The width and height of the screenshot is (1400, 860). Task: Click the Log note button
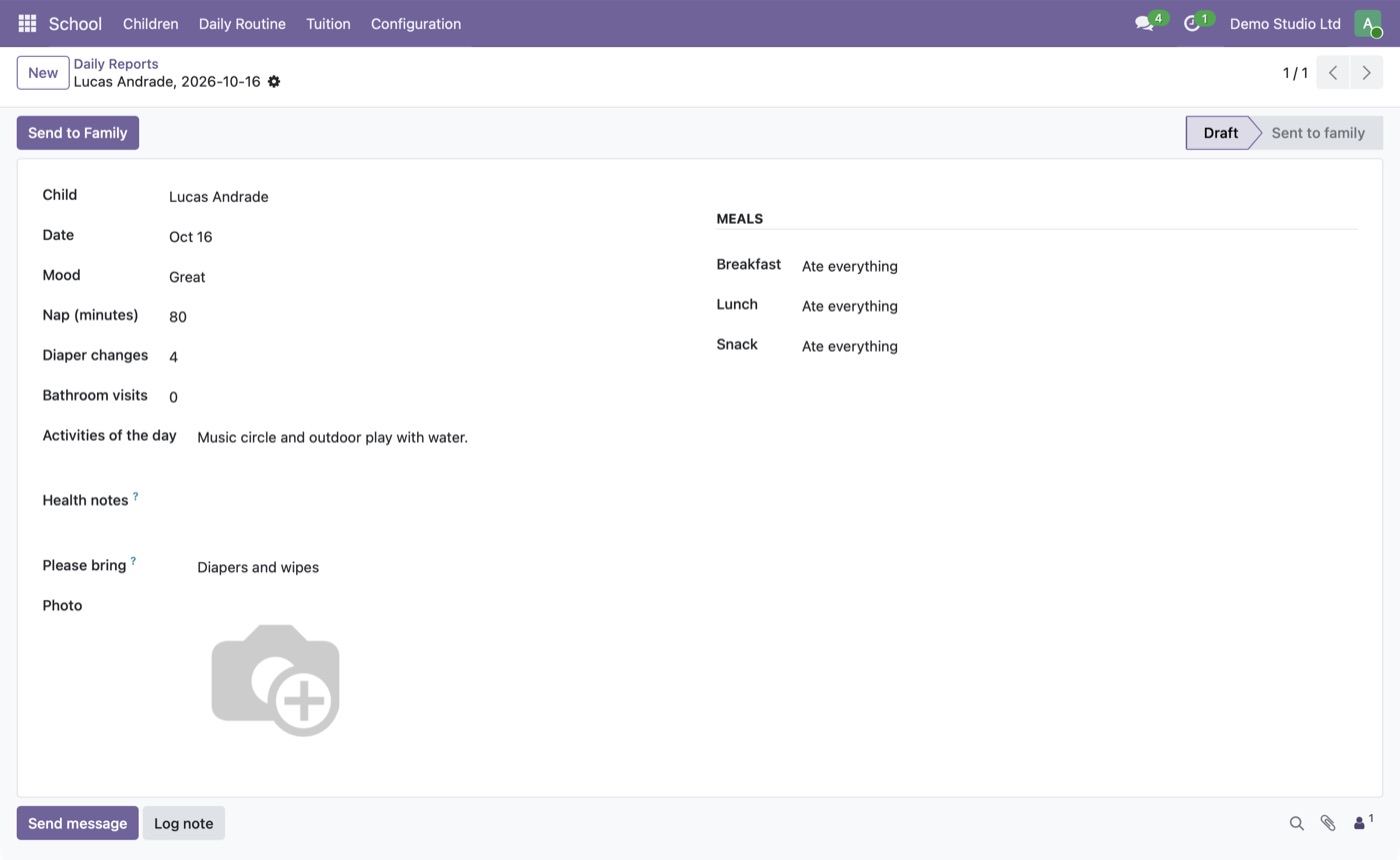tap(184, 823)
